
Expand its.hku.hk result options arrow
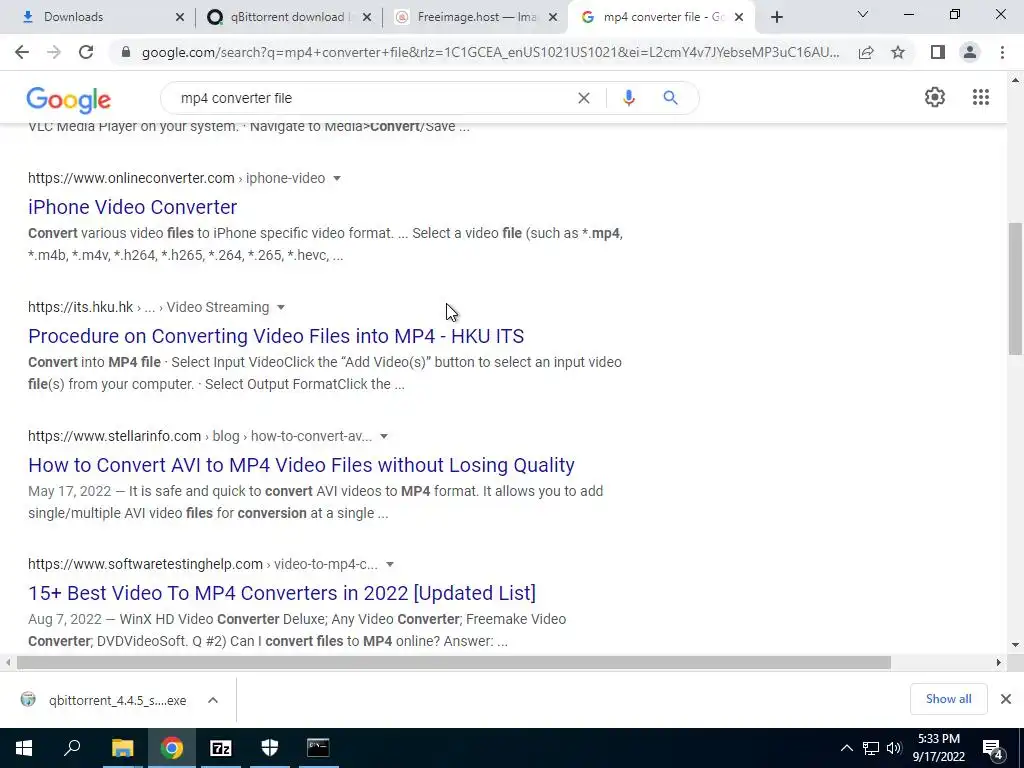coord(281,307)
